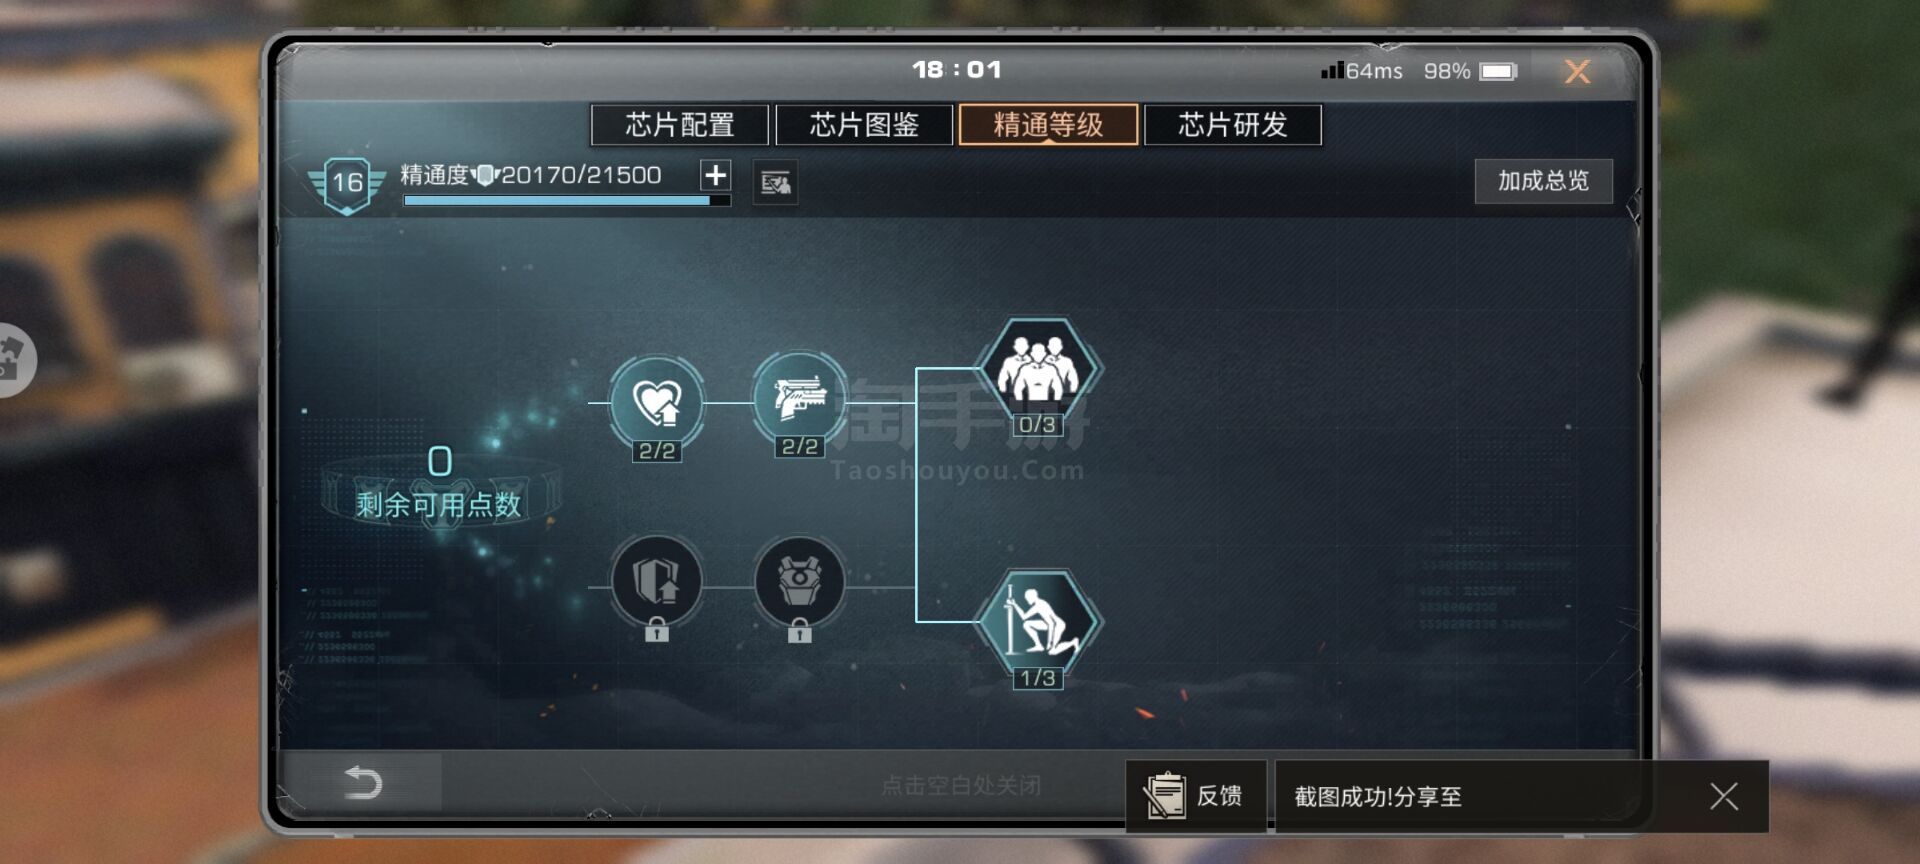Viewport: 1920px width, 864px height.
Task: Open the three-person squad hexagon skill
Action: [1037, 369]
